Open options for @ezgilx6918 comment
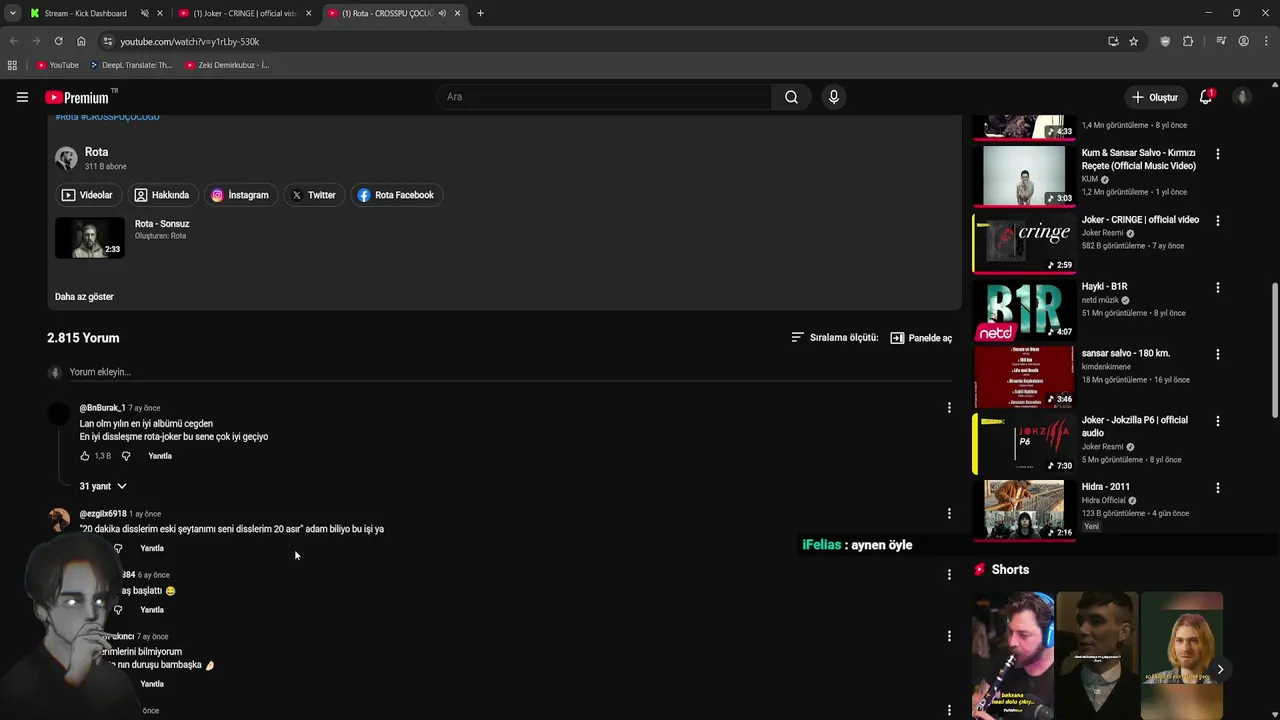This screenshot has width=1280, height=720. coord(949,514)
